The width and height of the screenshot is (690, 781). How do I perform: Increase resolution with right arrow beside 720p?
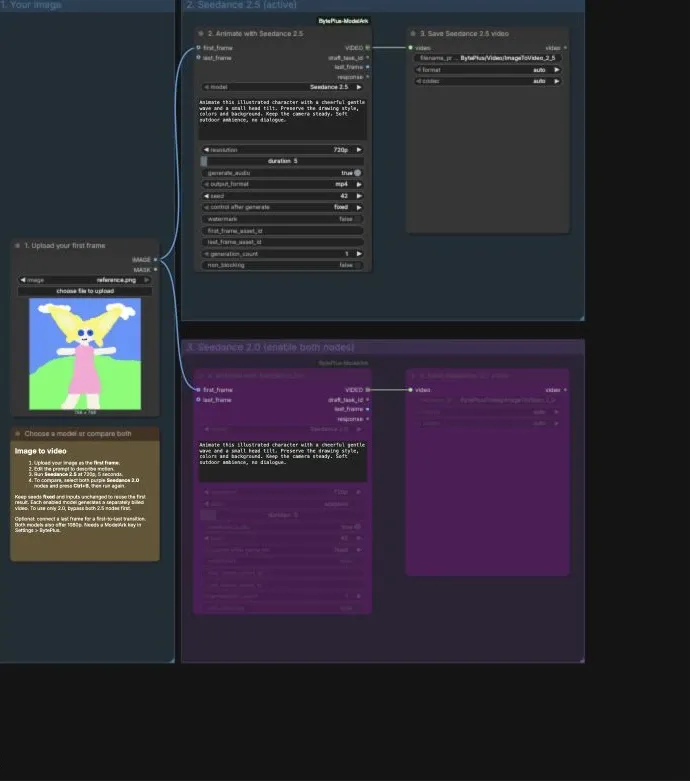(359, 150)
